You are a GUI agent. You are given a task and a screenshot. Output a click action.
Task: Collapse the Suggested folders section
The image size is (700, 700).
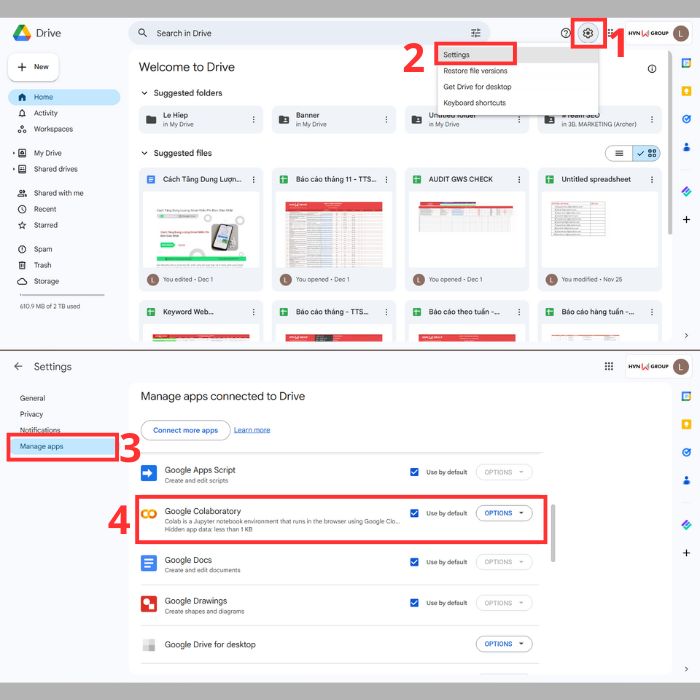tap(144, 93)
